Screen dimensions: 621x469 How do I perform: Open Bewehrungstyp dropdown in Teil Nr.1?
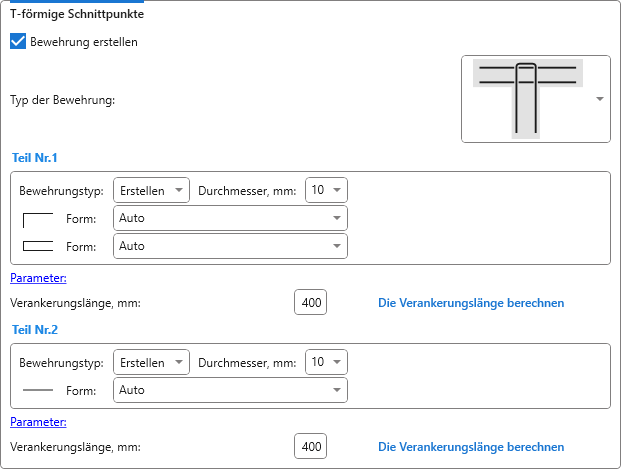(x=151, y=190)
